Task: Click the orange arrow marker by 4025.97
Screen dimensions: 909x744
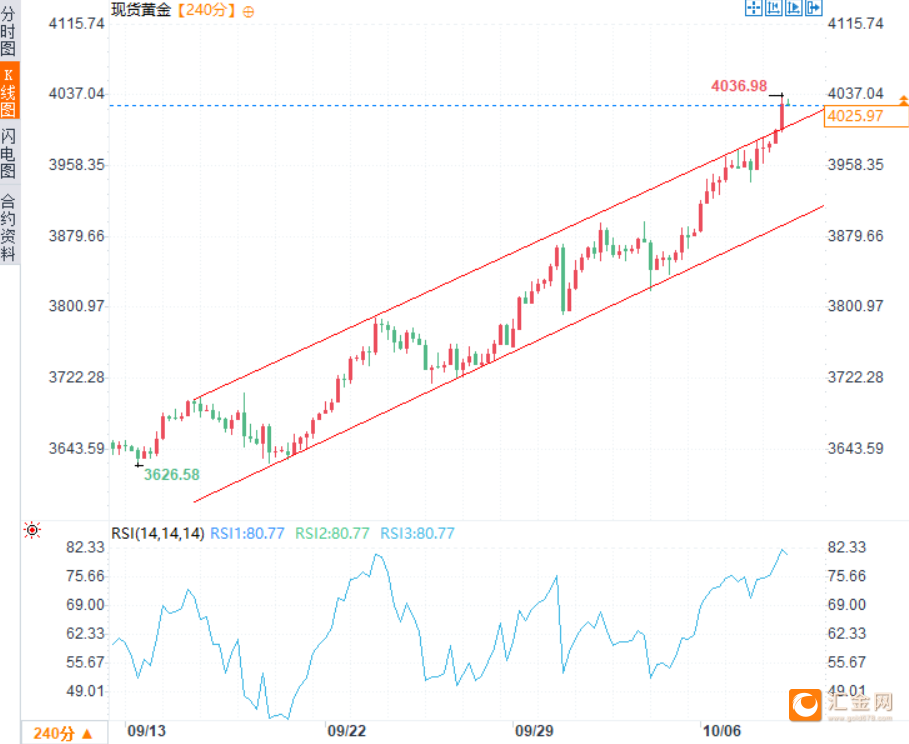Action: [903, 100]
